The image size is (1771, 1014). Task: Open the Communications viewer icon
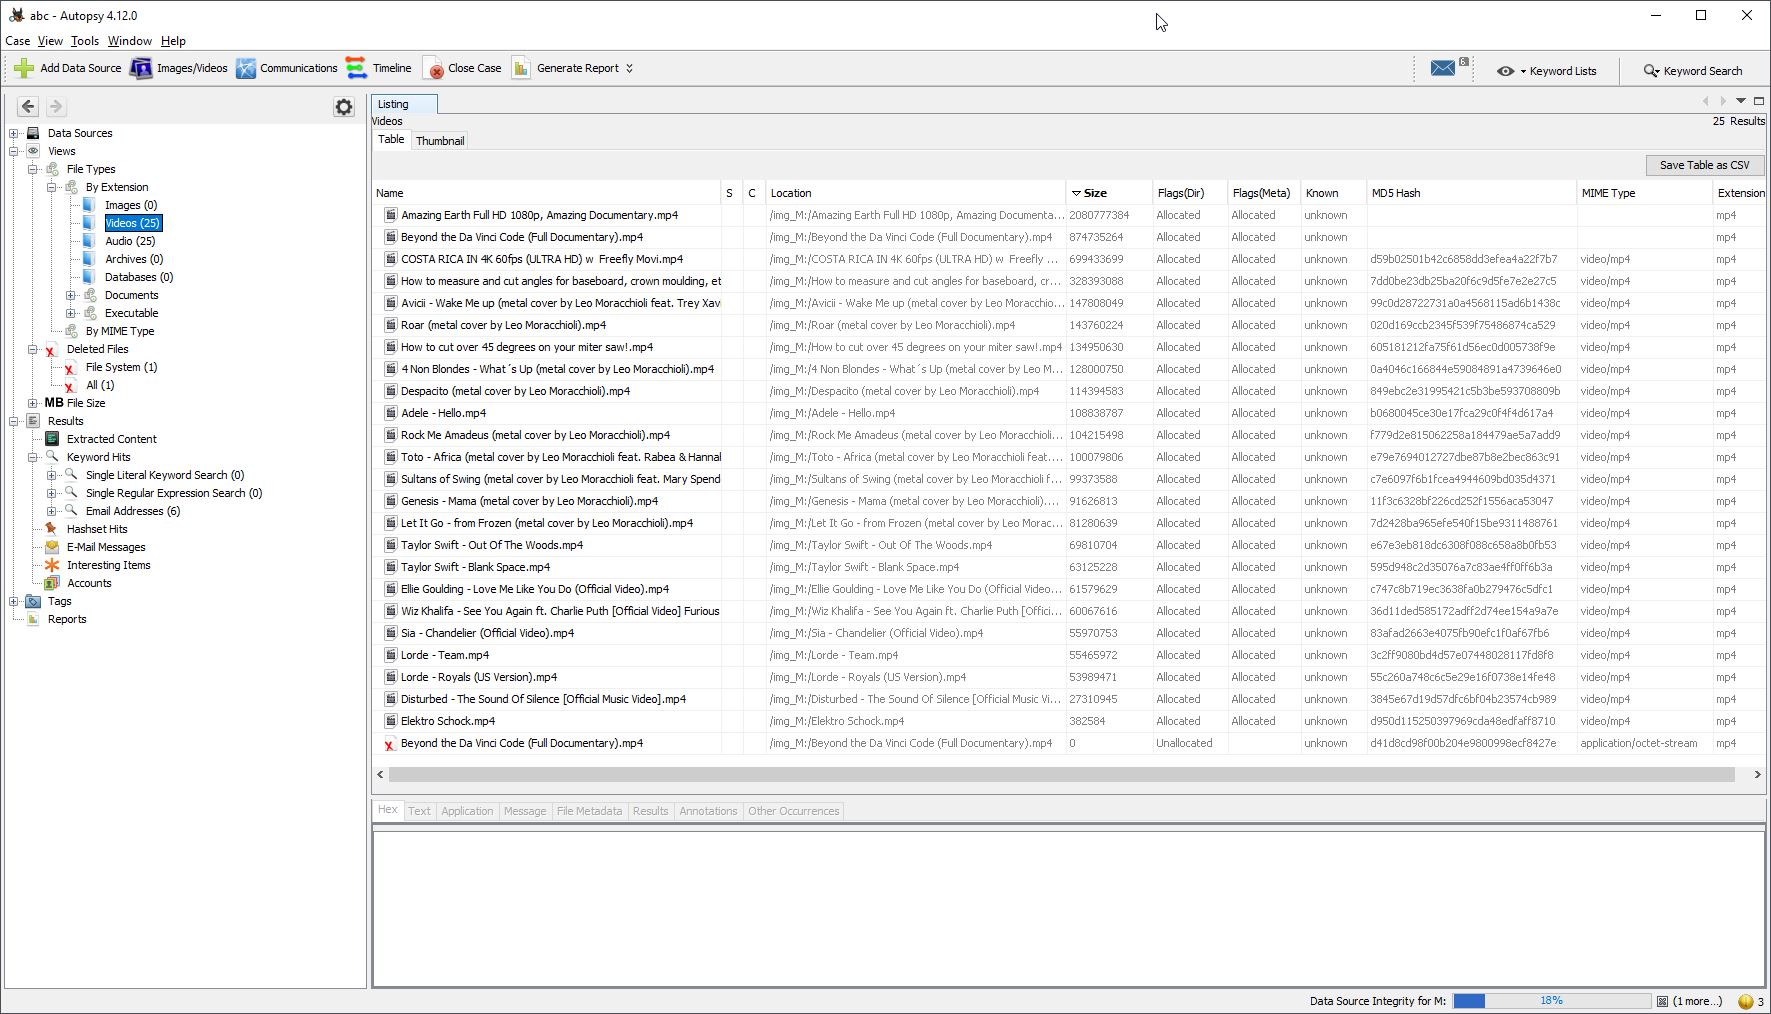[x=246, y=68]
